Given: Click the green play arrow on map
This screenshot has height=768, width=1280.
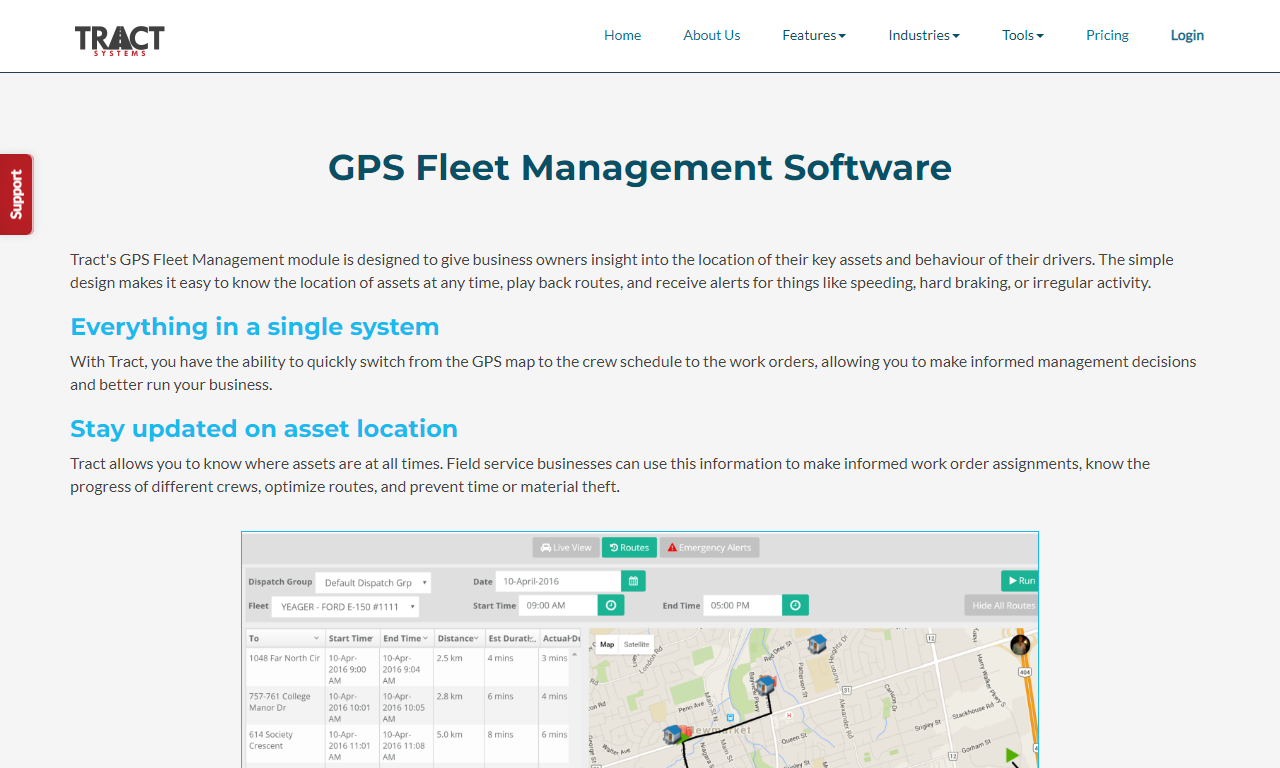Looking at the screenshot, I should [1012, 754].
